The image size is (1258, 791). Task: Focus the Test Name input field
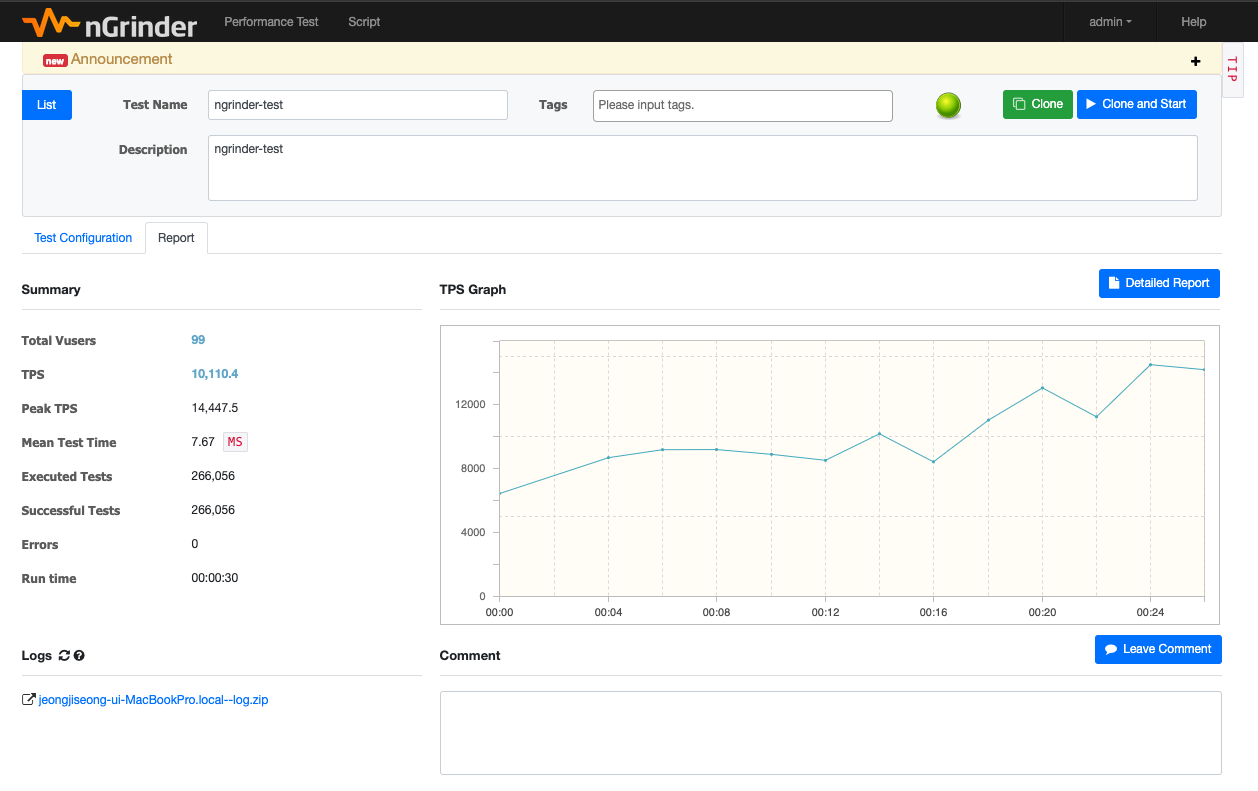(x=358, y=105)
